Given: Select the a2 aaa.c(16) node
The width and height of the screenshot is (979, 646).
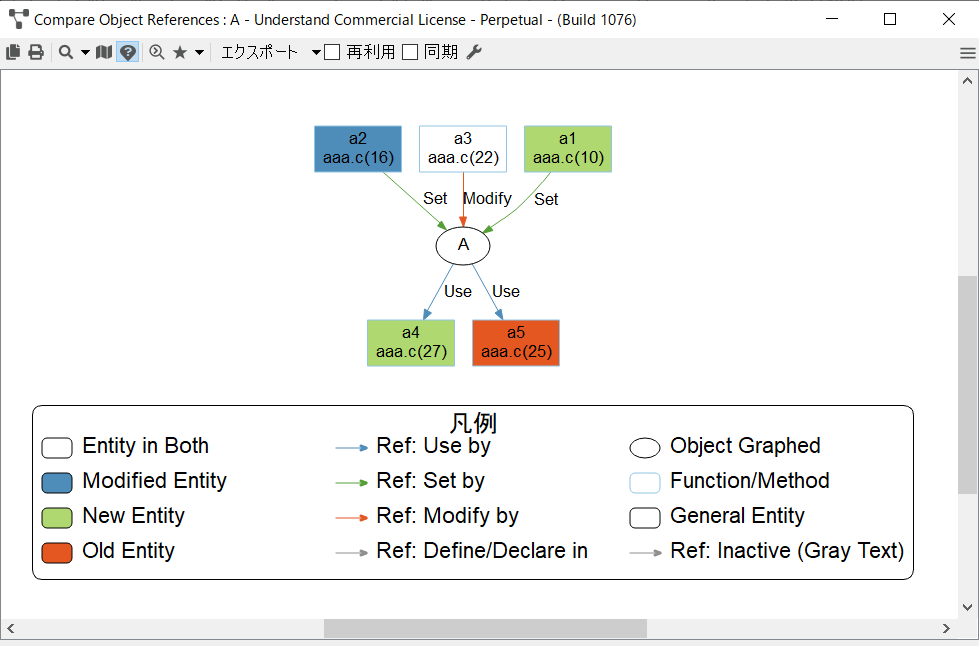Looking at the screenshot, I should (x=358, y=149).
